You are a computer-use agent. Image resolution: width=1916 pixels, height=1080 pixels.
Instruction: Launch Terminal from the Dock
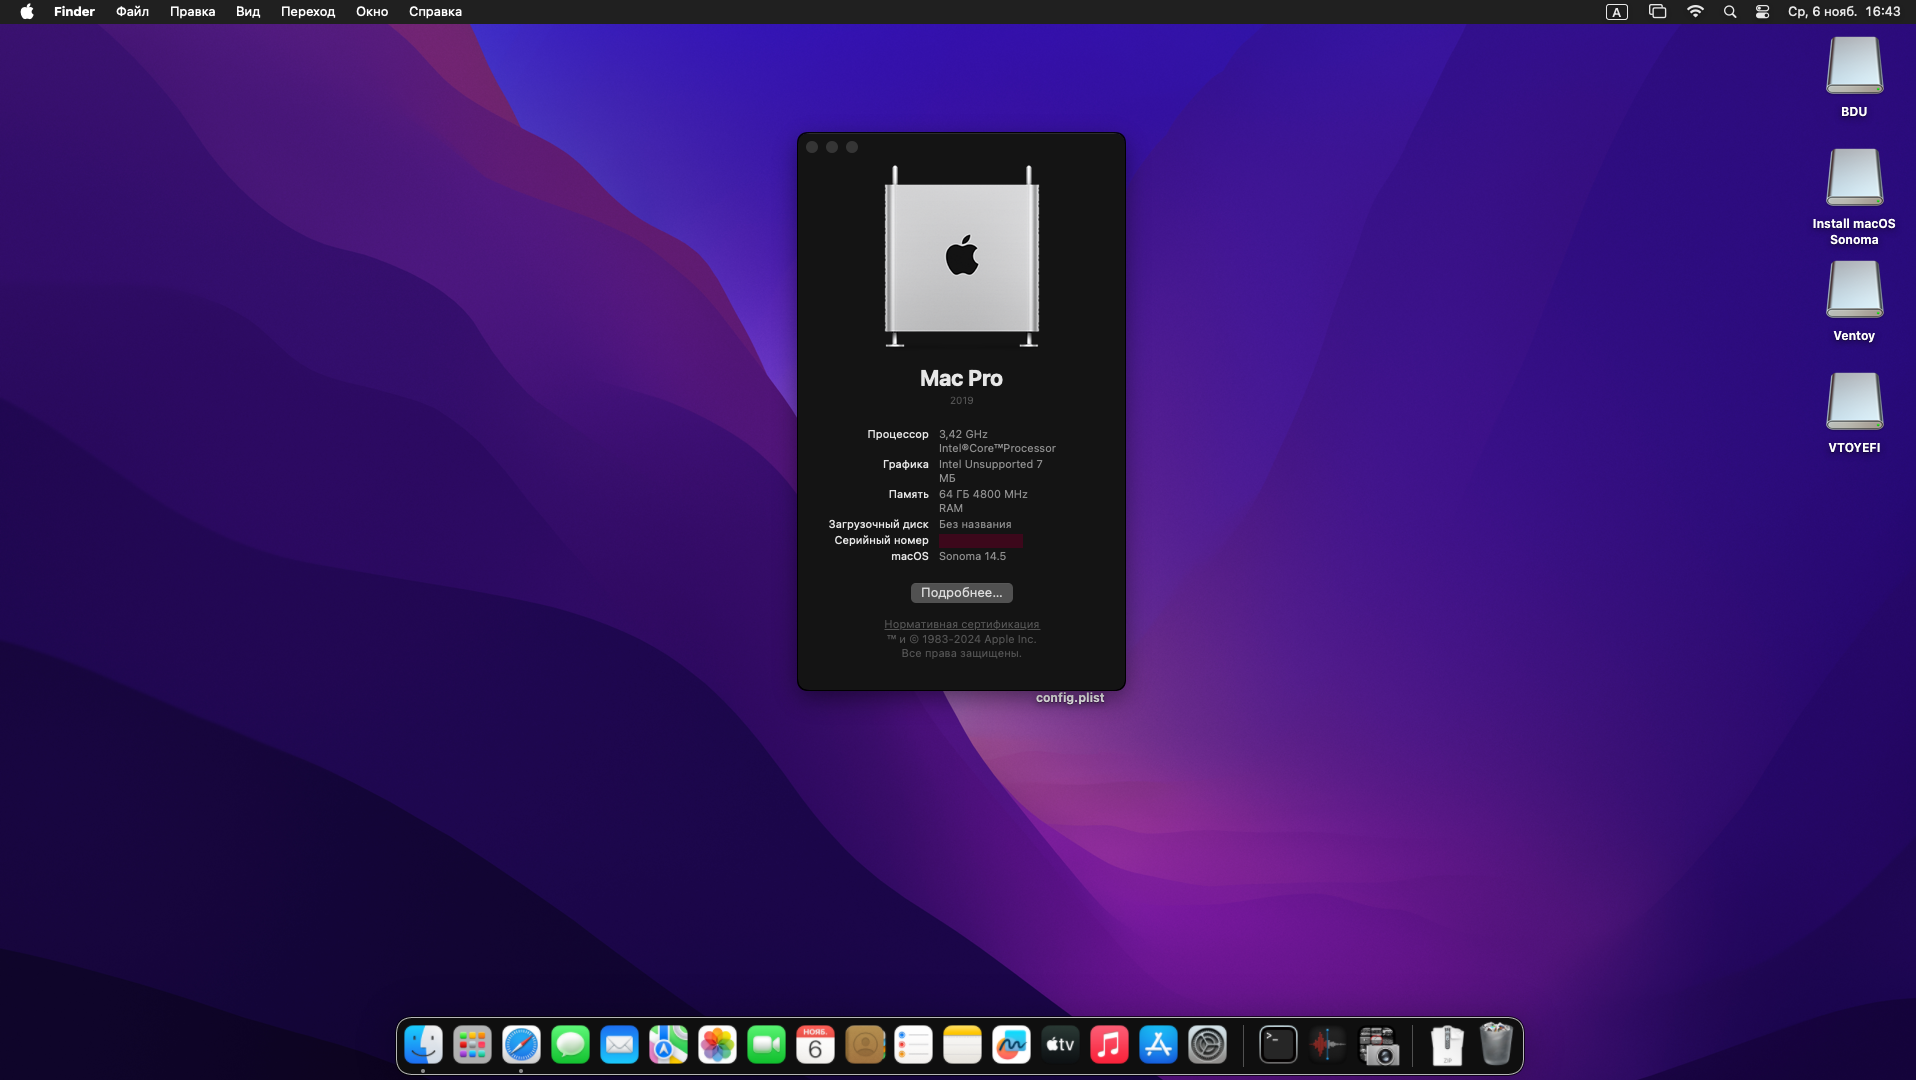(x=1278, y=1045)
